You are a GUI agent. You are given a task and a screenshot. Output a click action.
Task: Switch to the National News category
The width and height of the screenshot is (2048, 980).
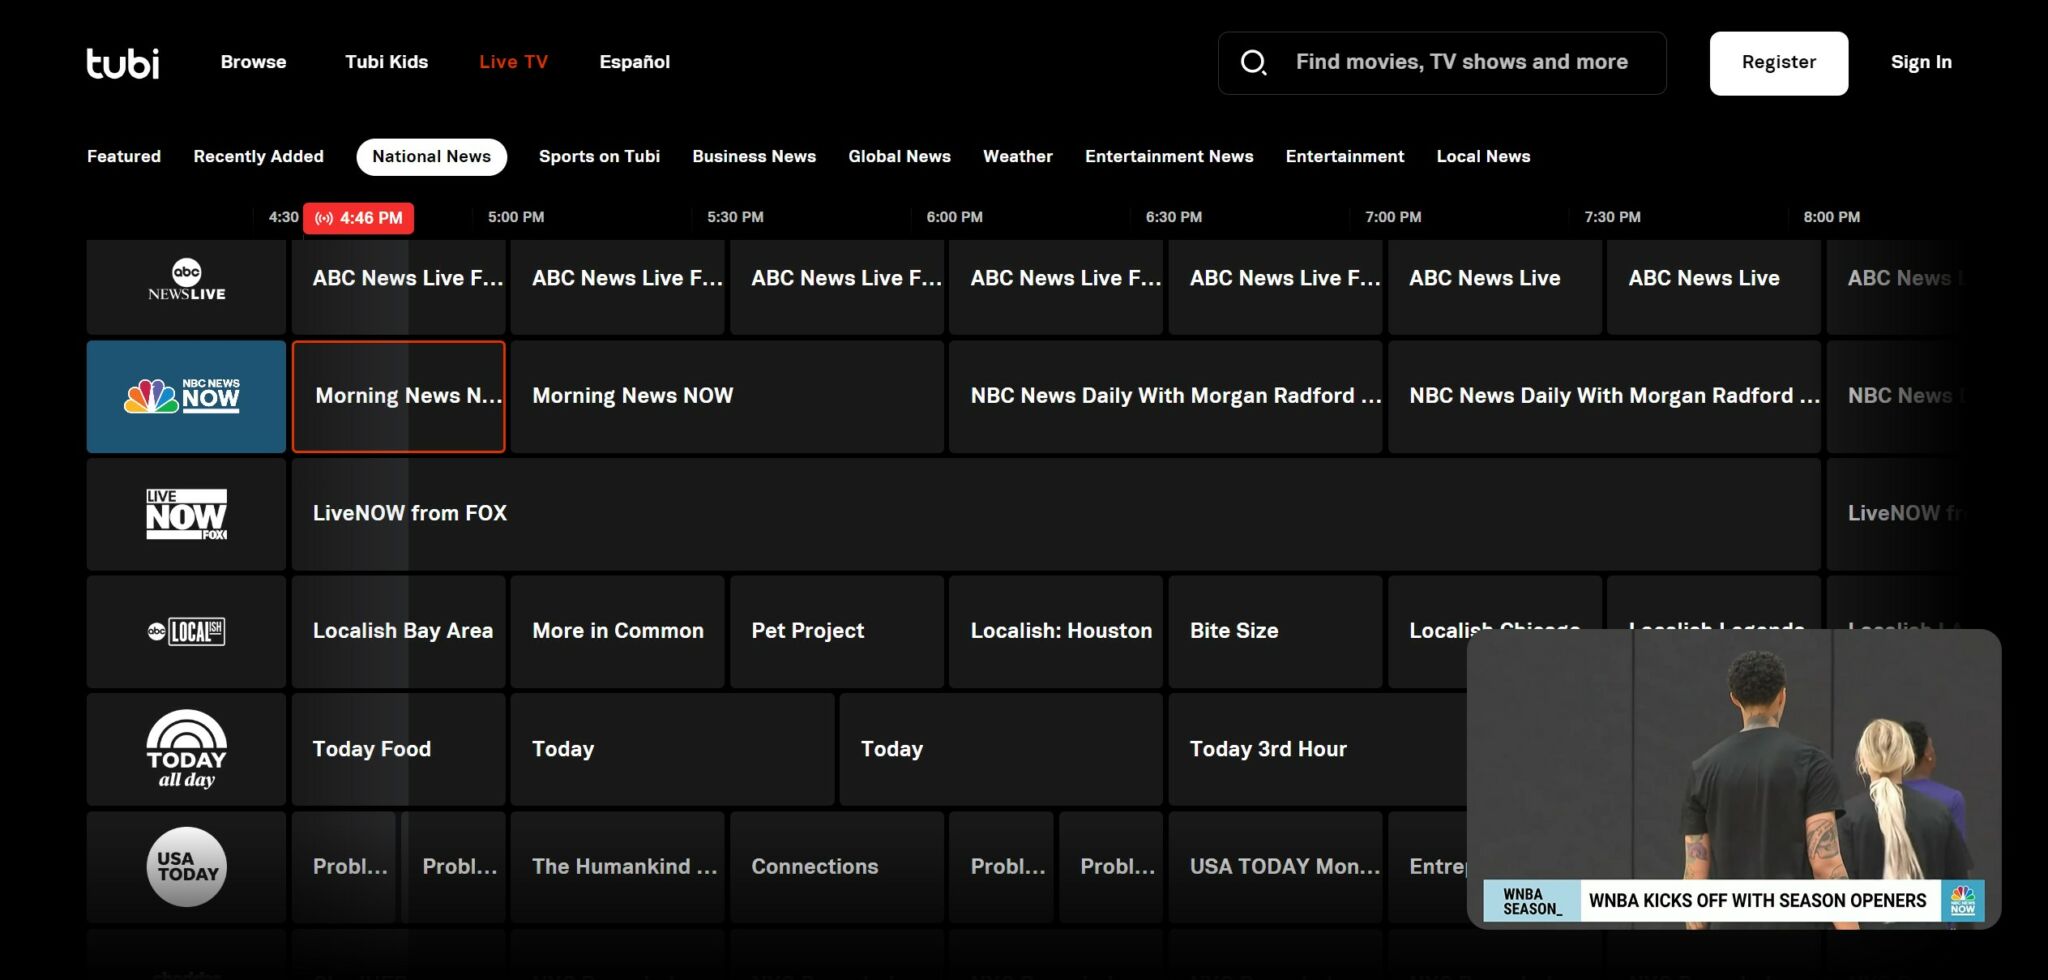431,156
